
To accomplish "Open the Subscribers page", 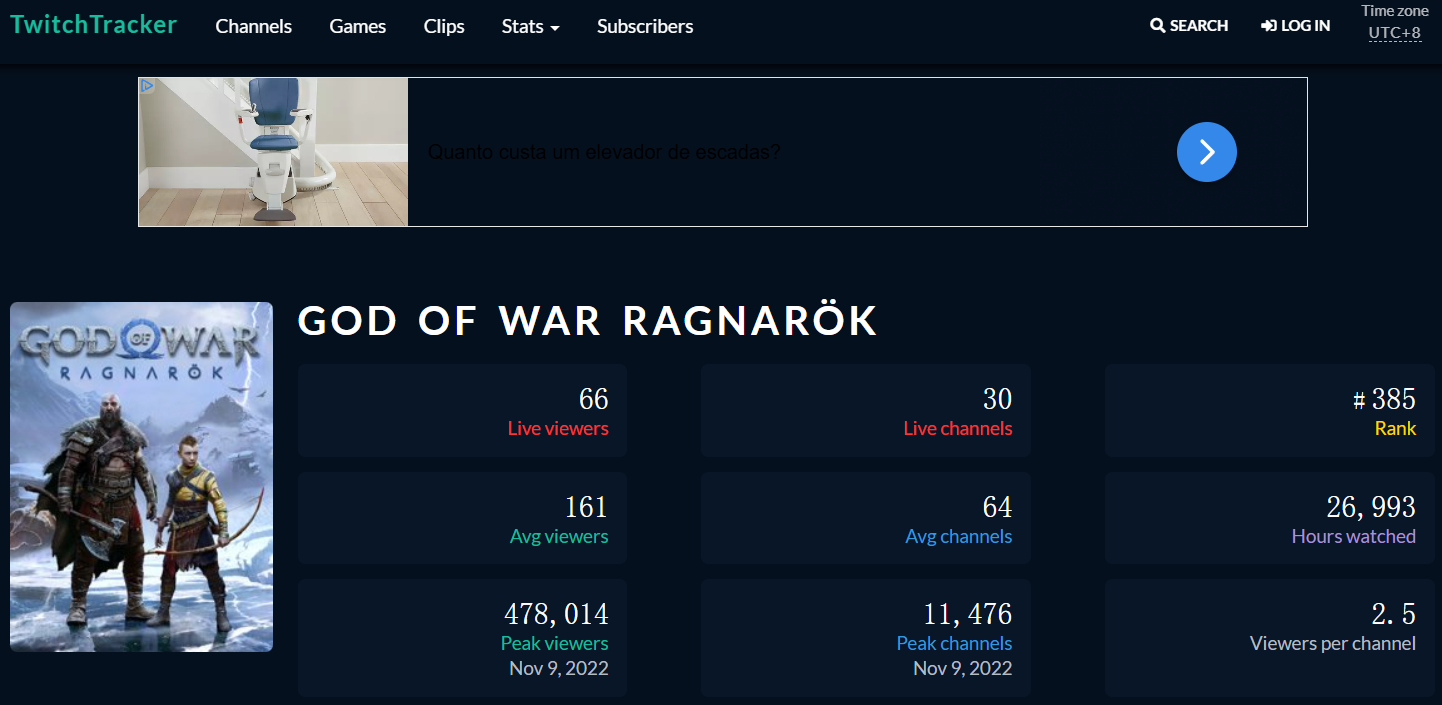I will point(645,26).
